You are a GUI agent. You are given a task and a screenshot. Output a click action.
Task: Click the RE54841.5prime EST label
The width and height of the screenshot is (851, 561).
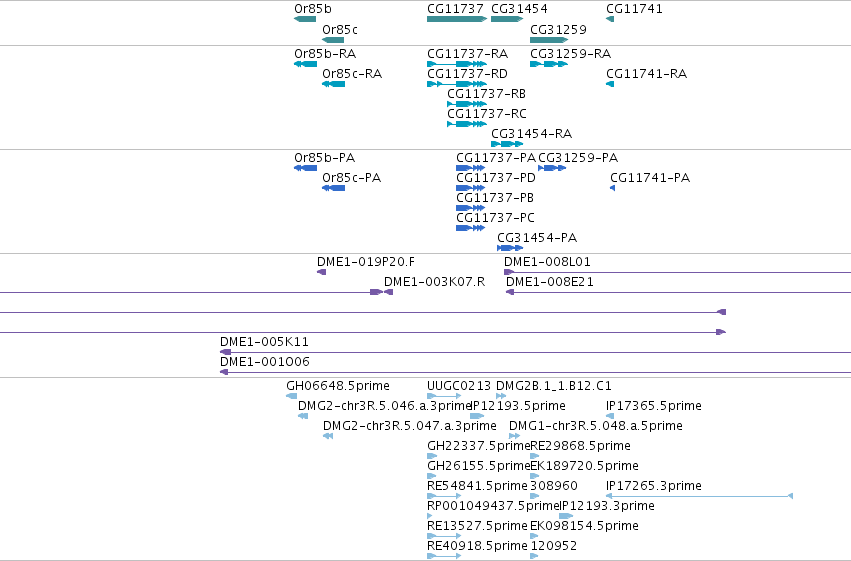coord(478,487)
